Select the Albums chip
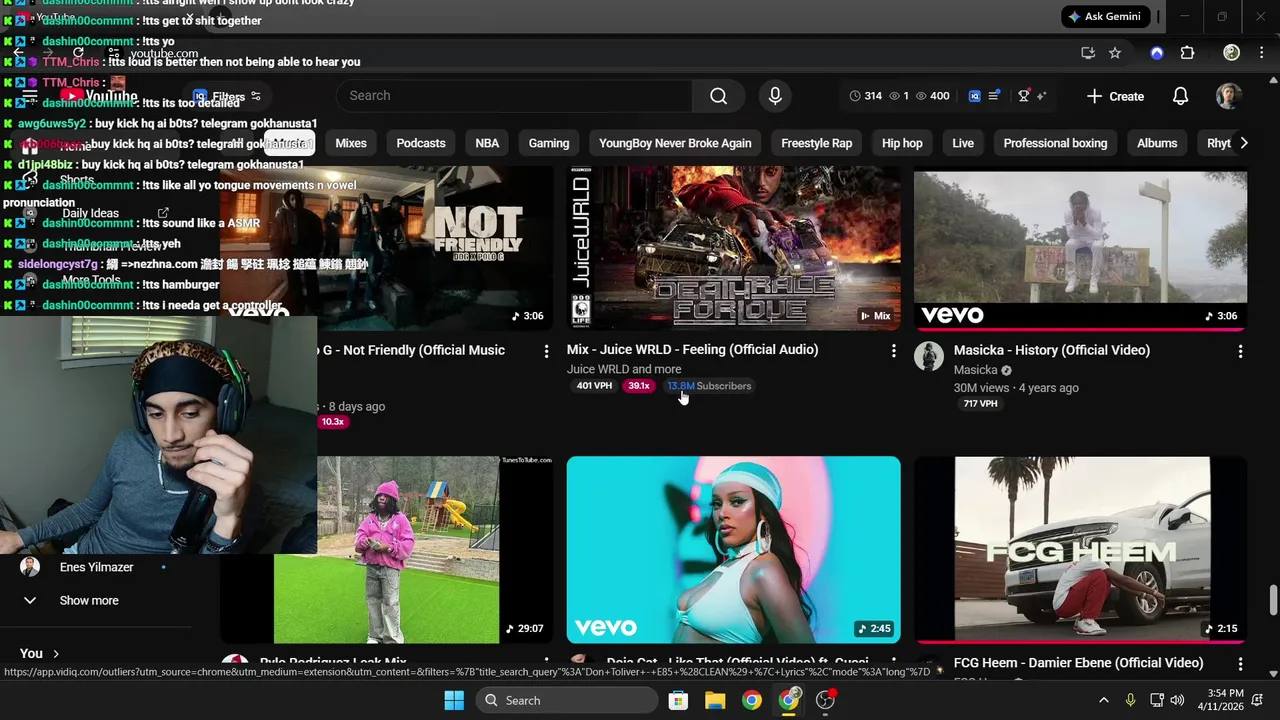 (x=1157, y=143)
